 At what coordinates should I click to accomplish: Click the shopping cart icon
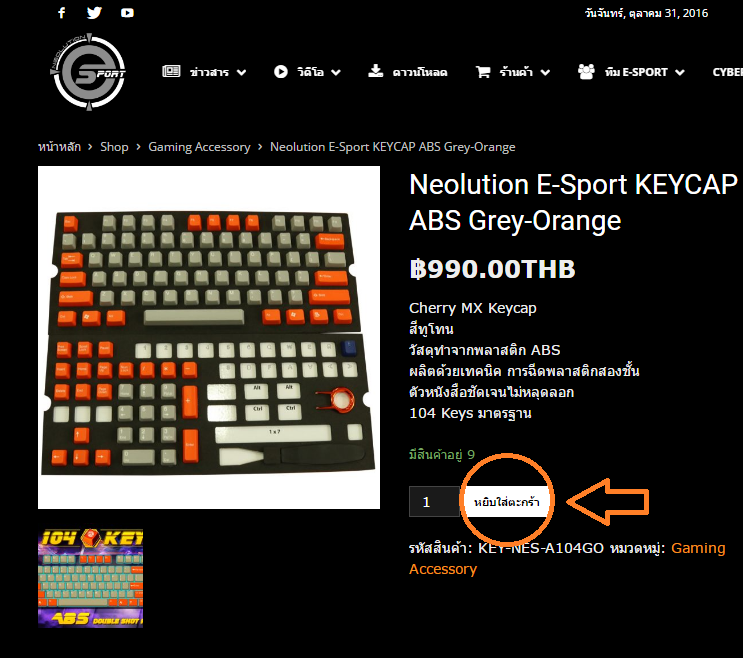483,72
